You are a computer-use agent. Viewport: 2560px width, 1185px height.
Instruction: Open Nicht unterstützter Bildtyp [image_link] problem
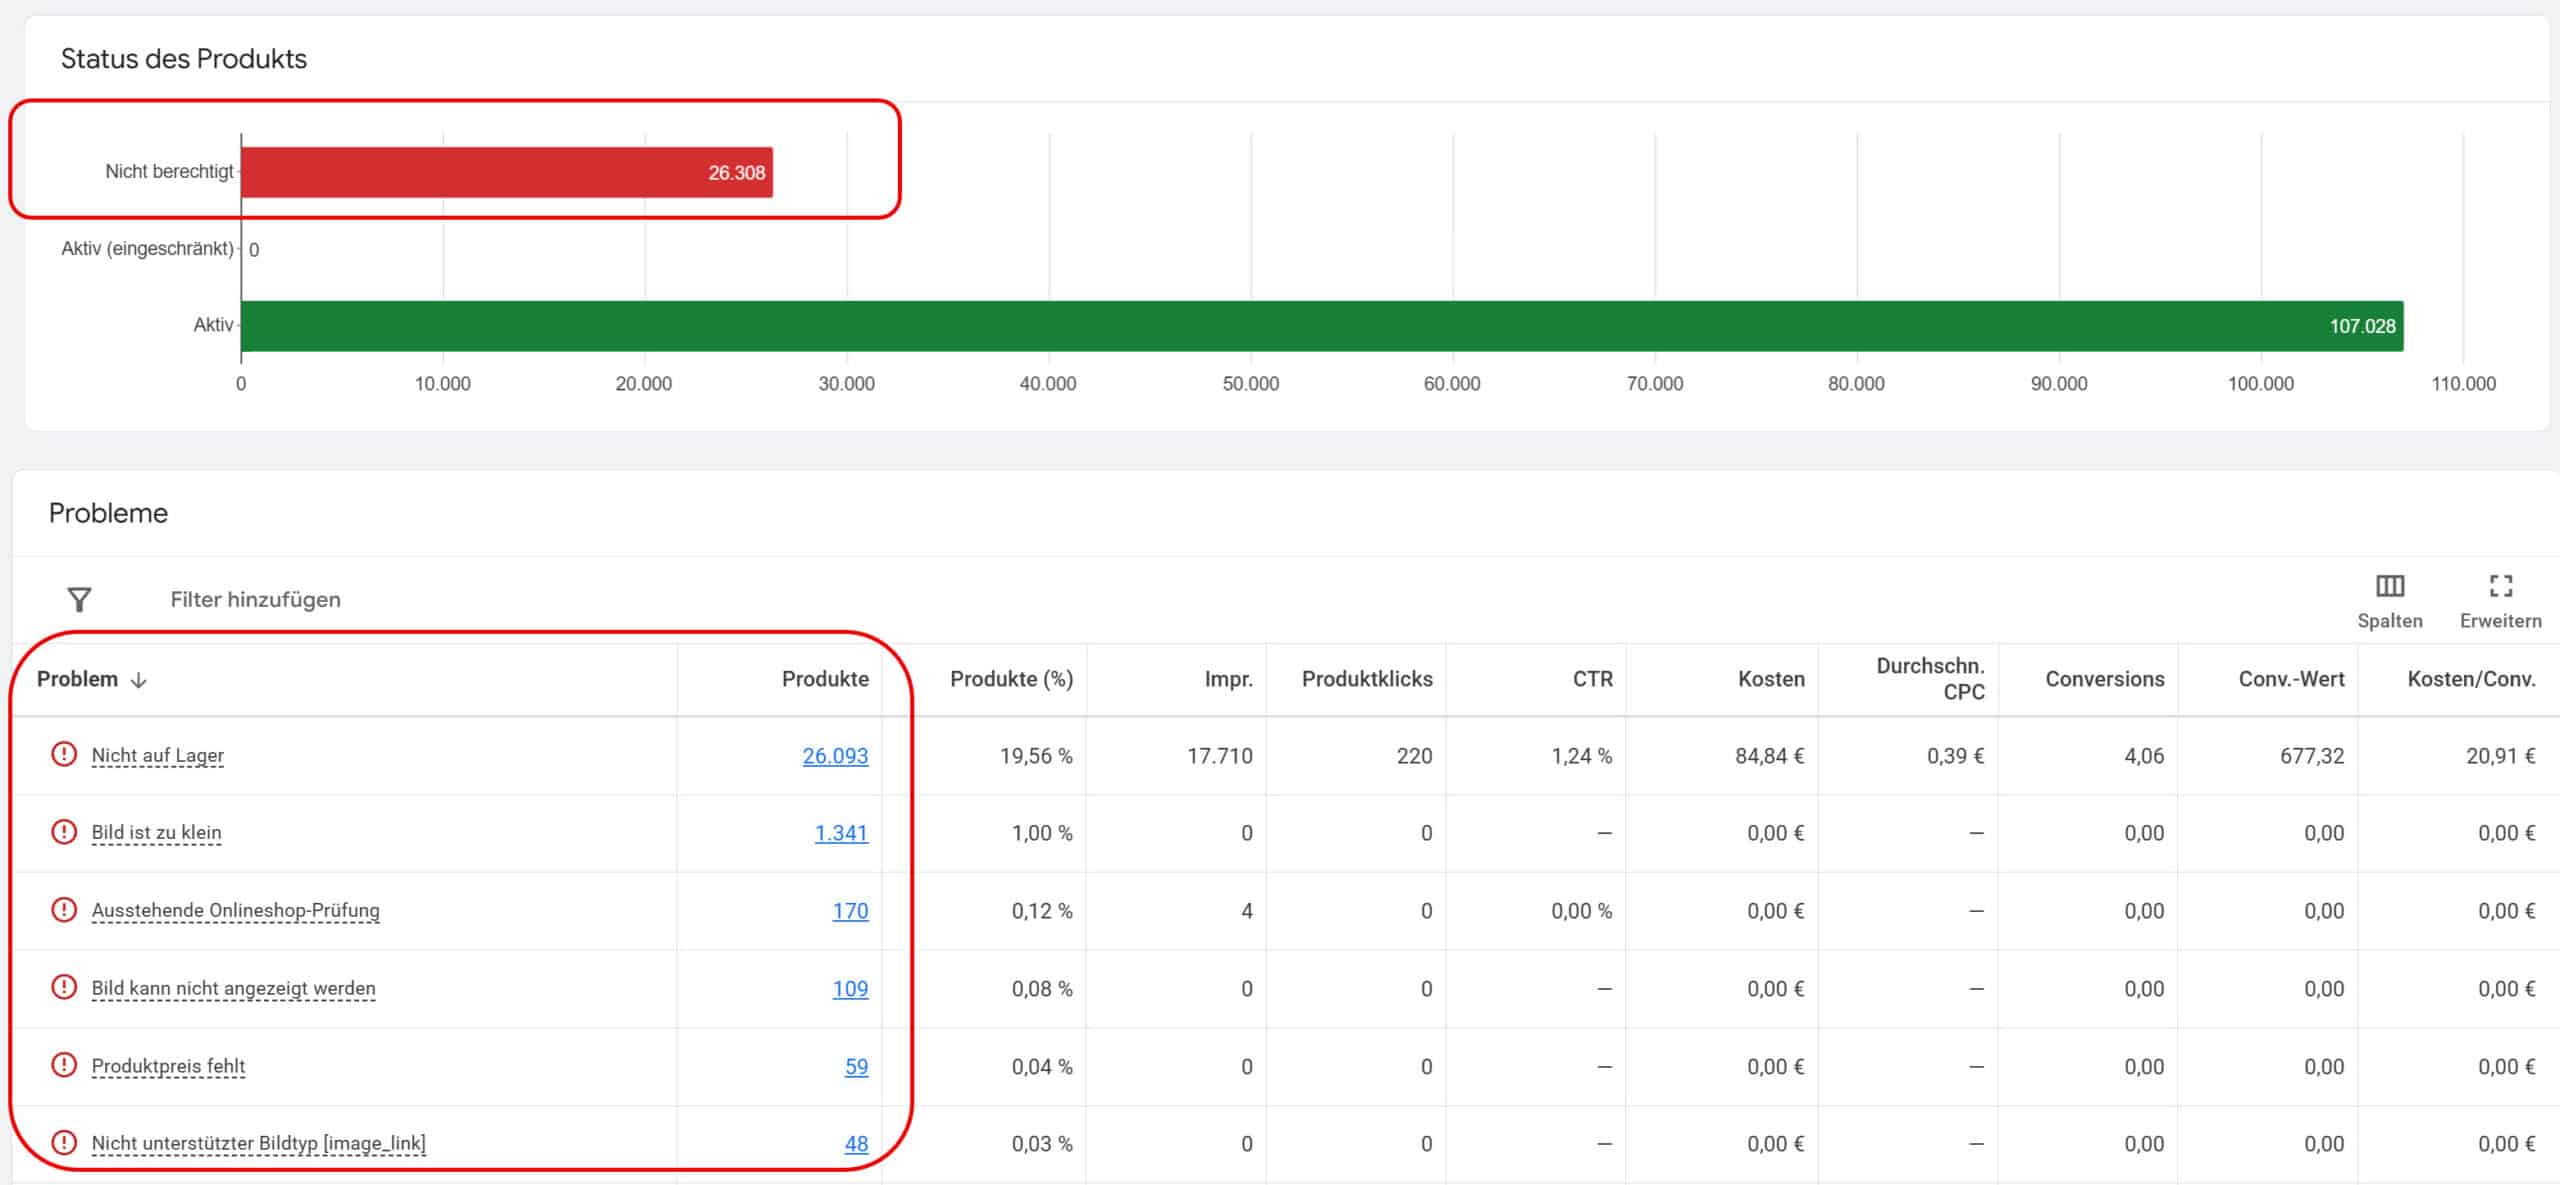point(259,1143)
